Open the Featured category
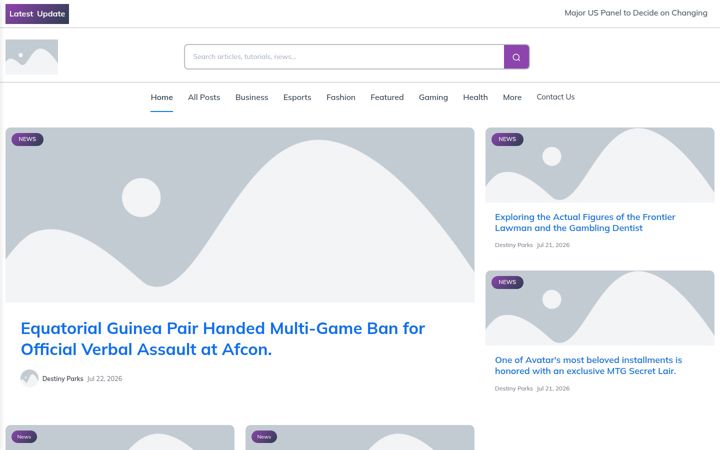The height and width of the screenshot is (450, 720). pyautogui.click(x=387, y=97)
